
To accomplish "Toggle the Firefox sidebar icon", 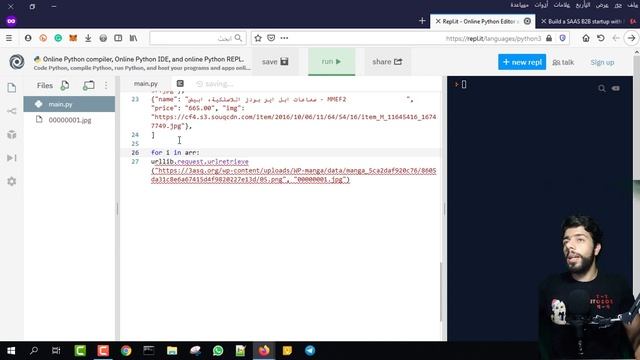I will click(x=118, y=38).
